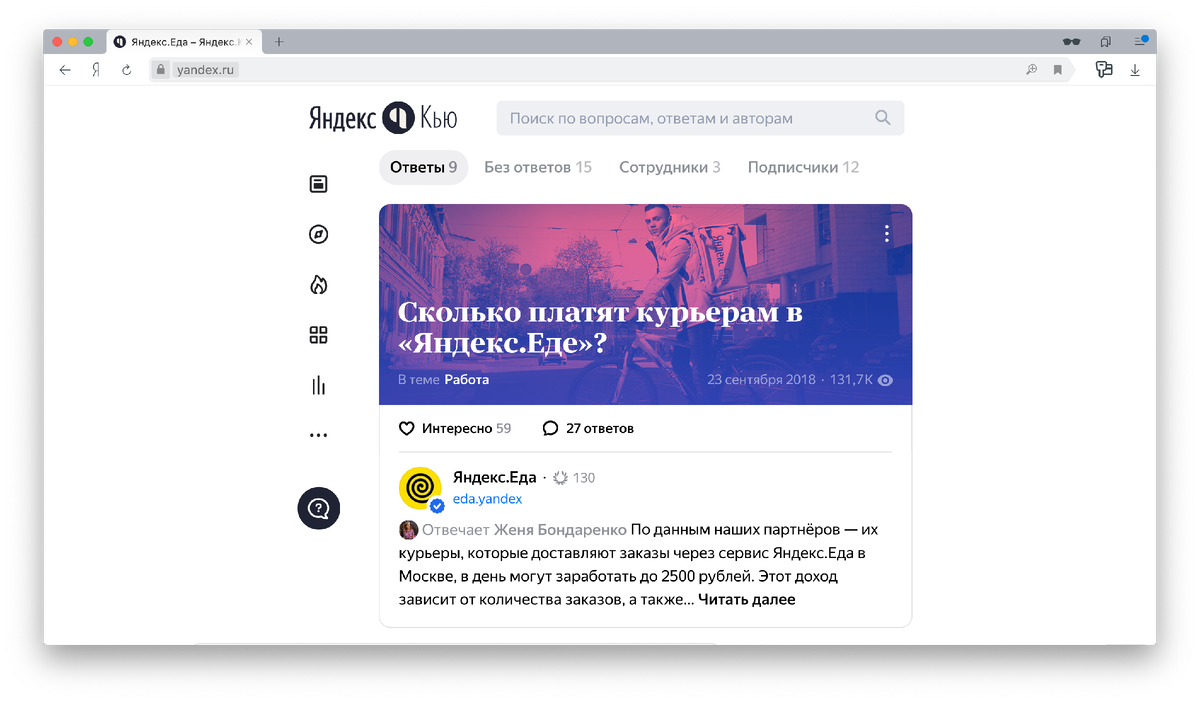Screen dimensions: 1200x702
Task: Expand the answer with Читать далее
Action: point(747,600)
